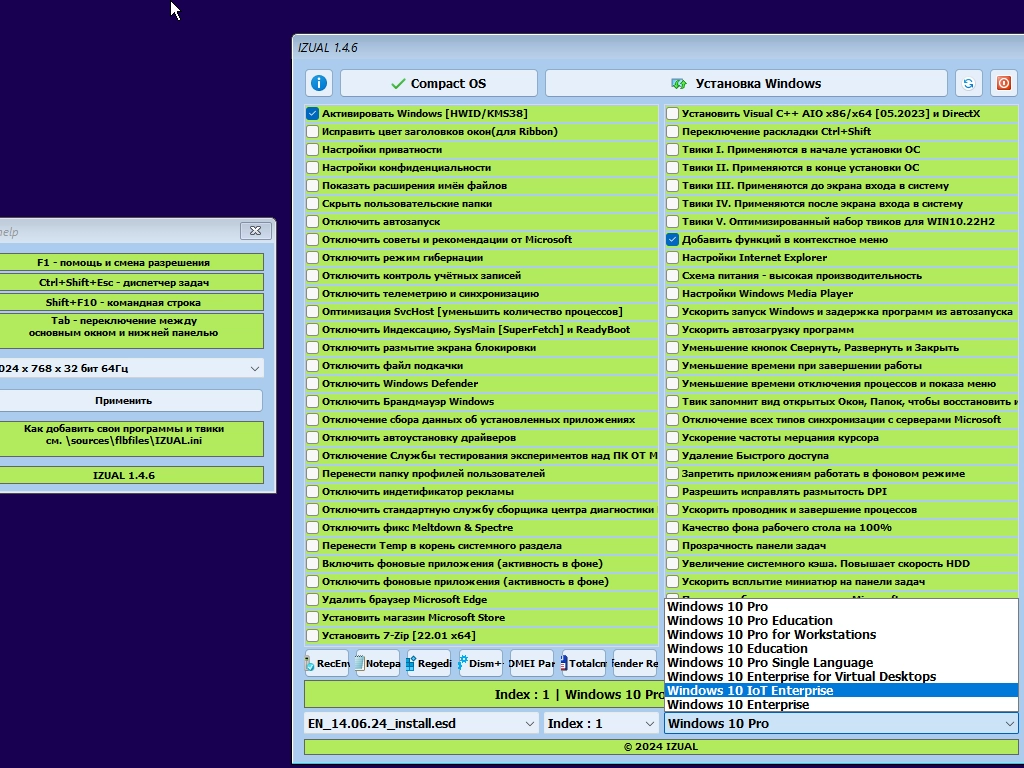Check Исправить цвет заголовков окон
This screenshot has height=768, width=1024.
pos(312,131)
